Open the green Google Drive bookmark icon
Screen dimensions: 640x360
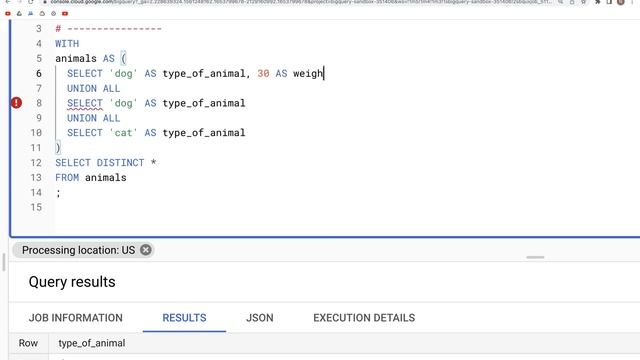tap(19, 13)
